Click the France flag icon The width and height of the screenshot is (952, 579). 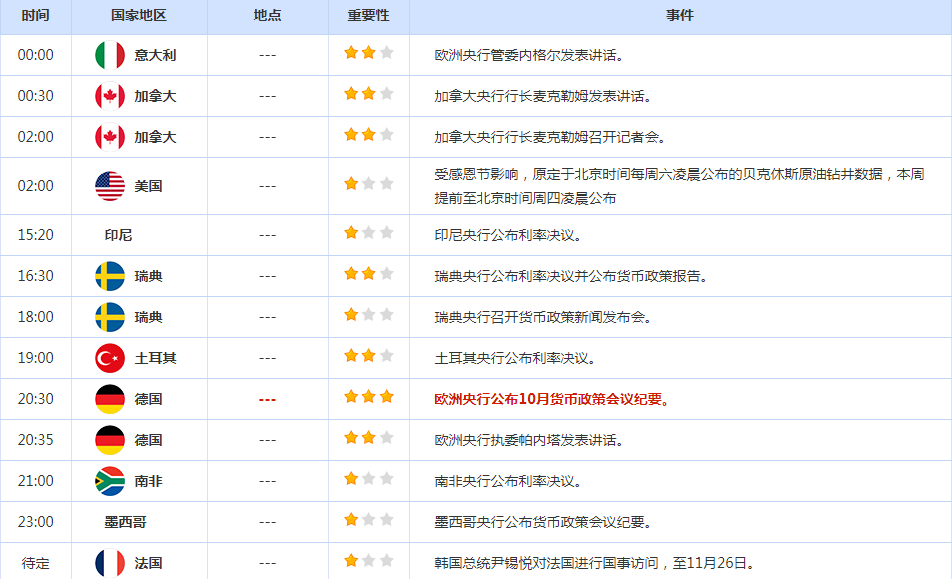[109, 563]
